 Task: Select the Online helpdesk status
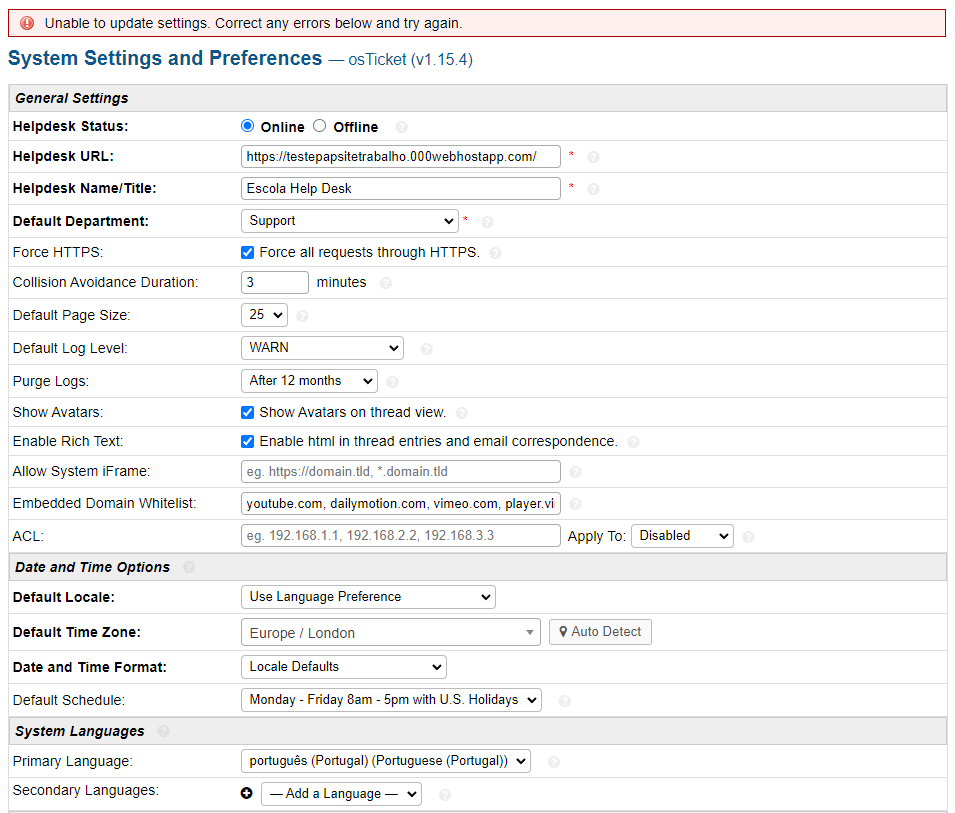(248, 126)
